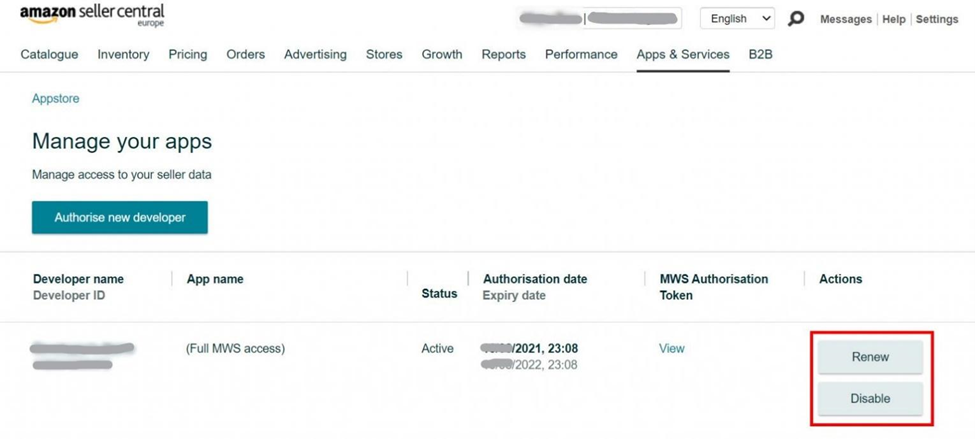Viewport: 975px width, 439px height.
Task: Click Manage access to your seller data text
Action: [x=122, y=175]
